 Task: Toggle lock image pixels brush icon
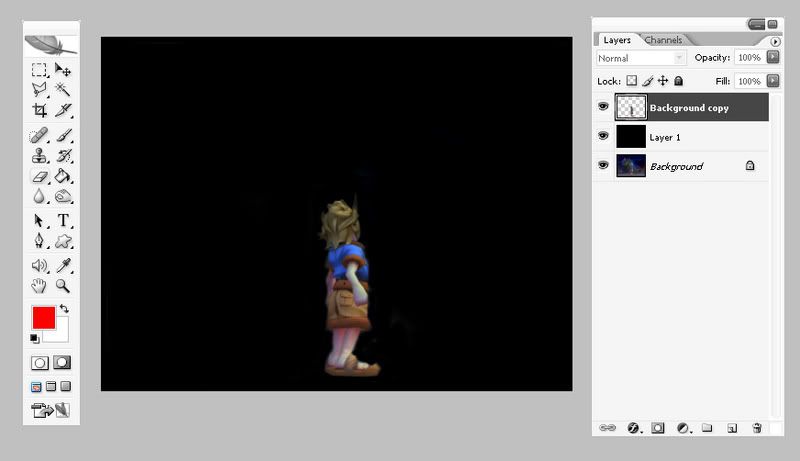pyautogui.click(x=647, y=81)
